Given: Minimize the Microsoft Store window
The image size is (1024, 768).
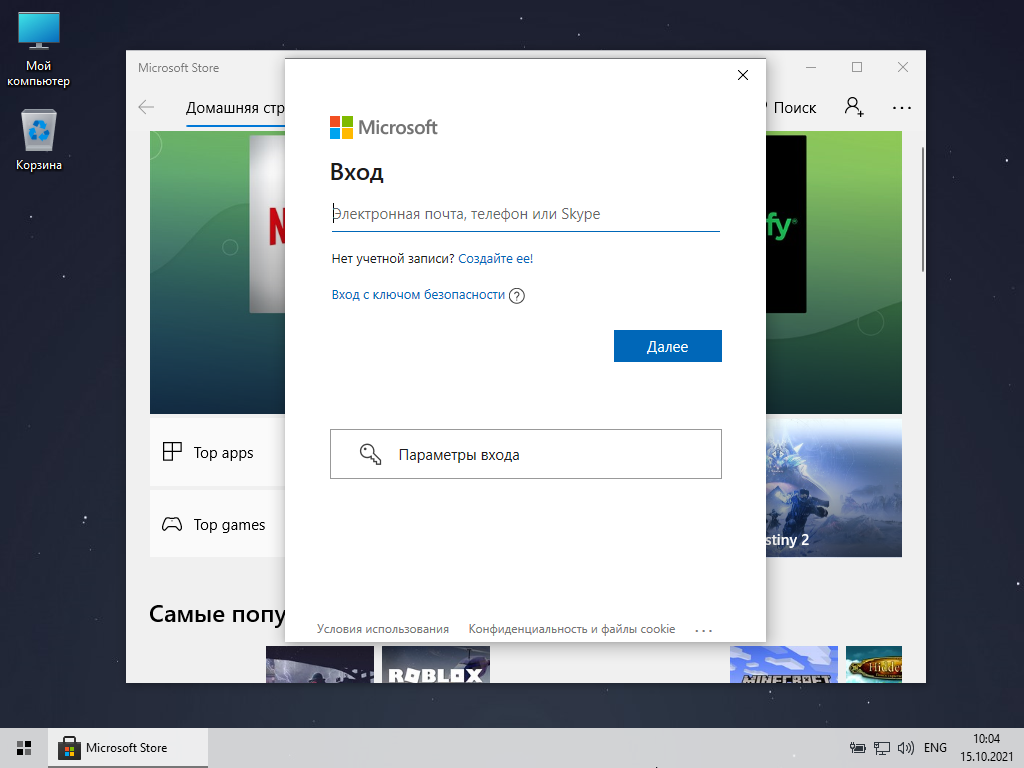Looking at the screenshot, I should click(x=811, y=67).
